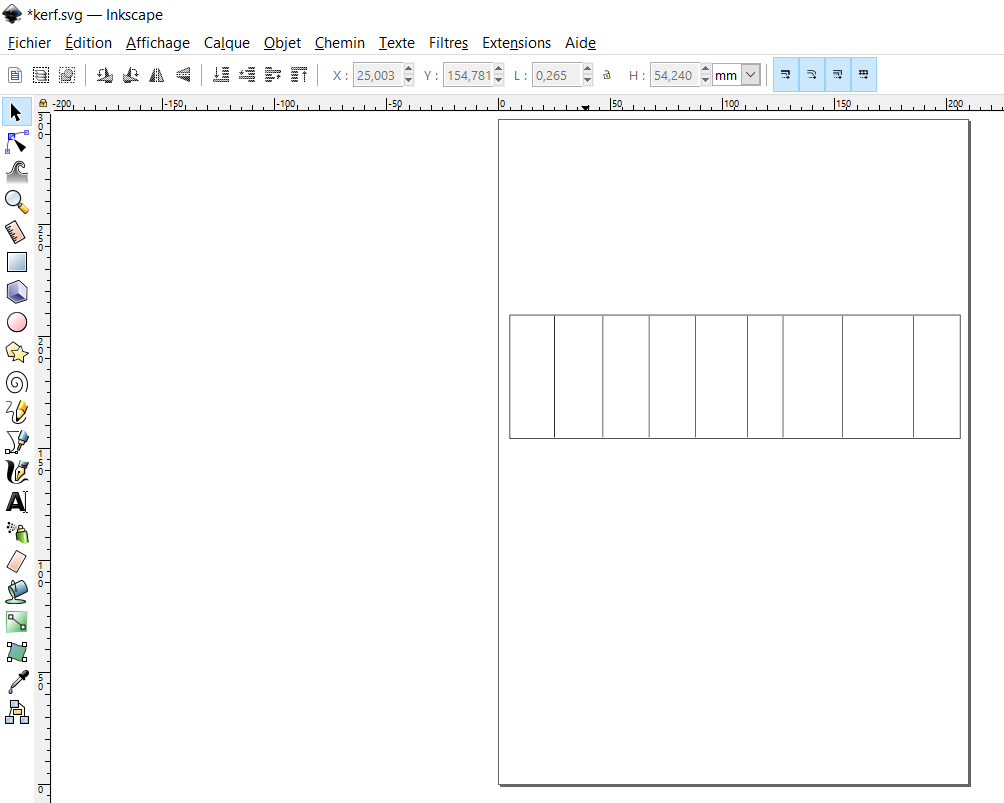Screen dimensions: 1004x803
Task: Select the Zoom magnifier tool
Action: pyautogui.click(x=17, y=202)
